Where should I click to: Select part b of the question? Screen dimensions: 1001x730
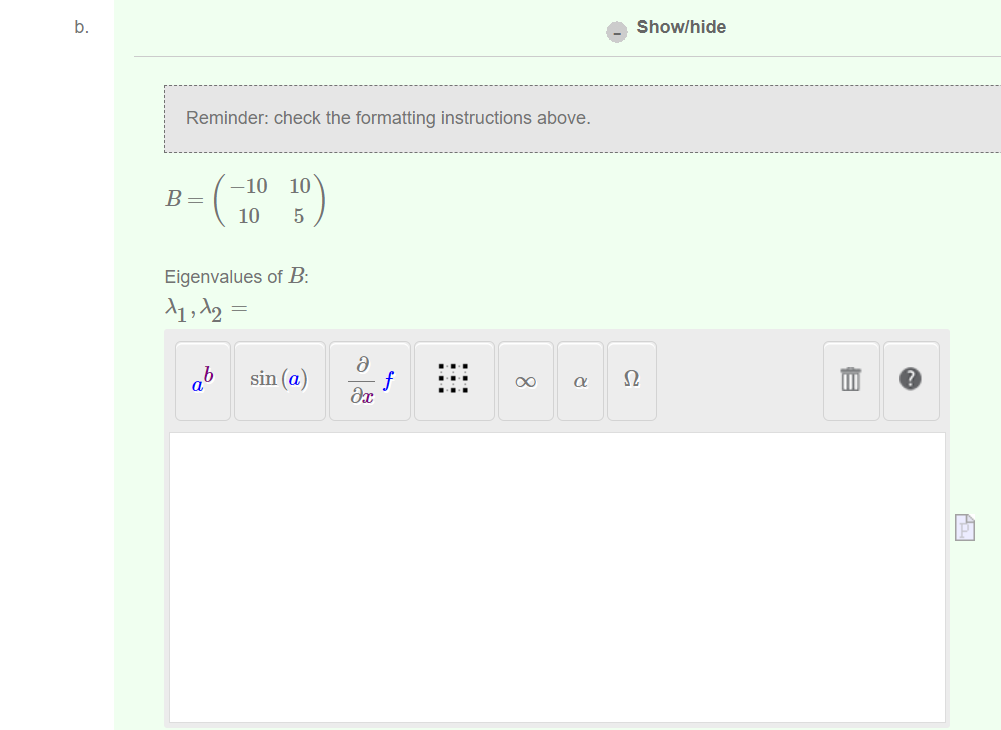tap(80, 28)
